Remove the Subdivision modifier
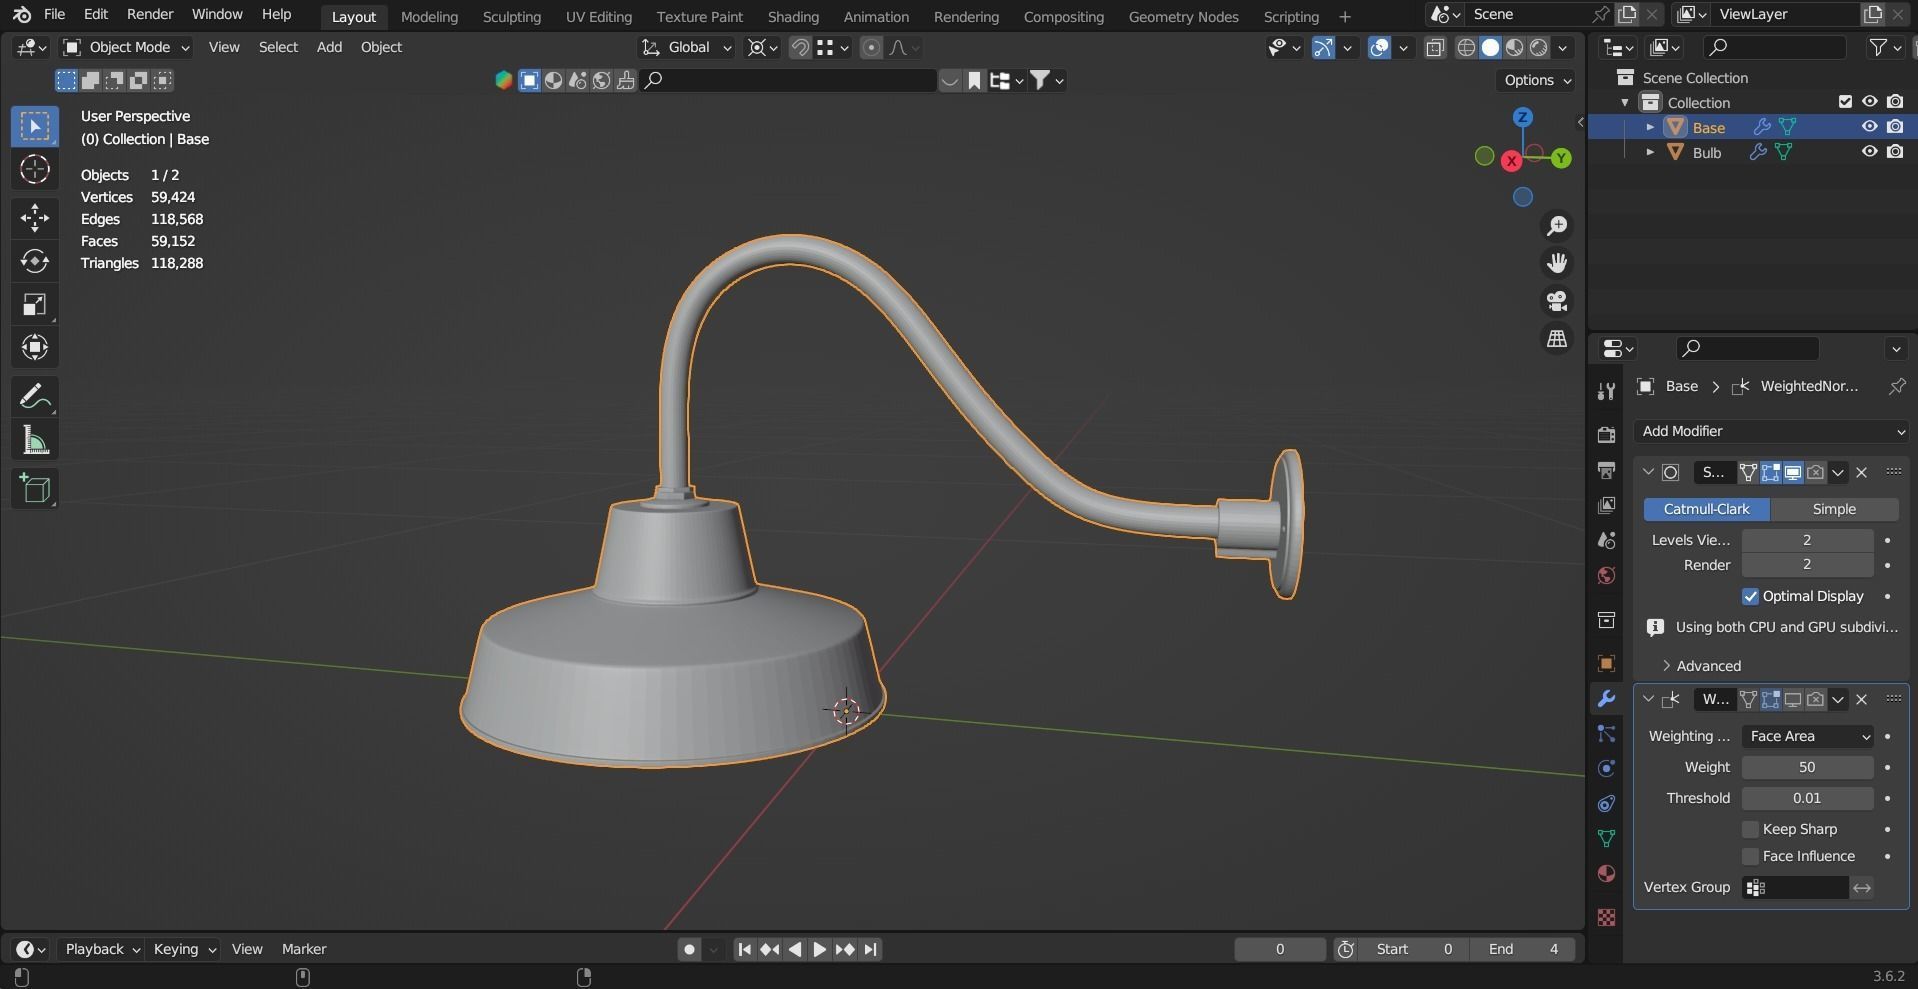The width and height of the screenshot is (1918, 989). 1861,472
